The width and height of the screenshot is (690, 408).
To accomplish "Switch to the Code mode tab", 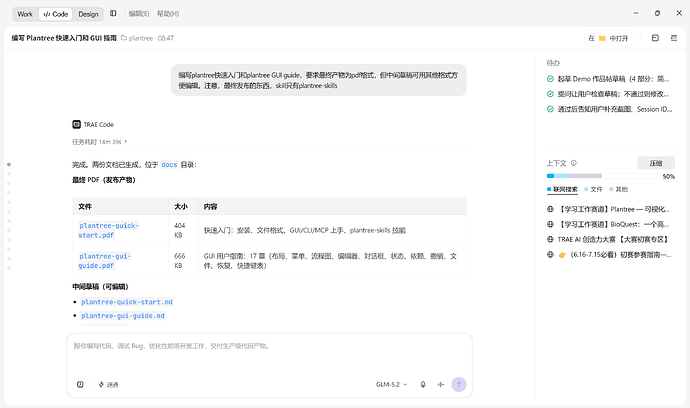I will tap(56, 14).
